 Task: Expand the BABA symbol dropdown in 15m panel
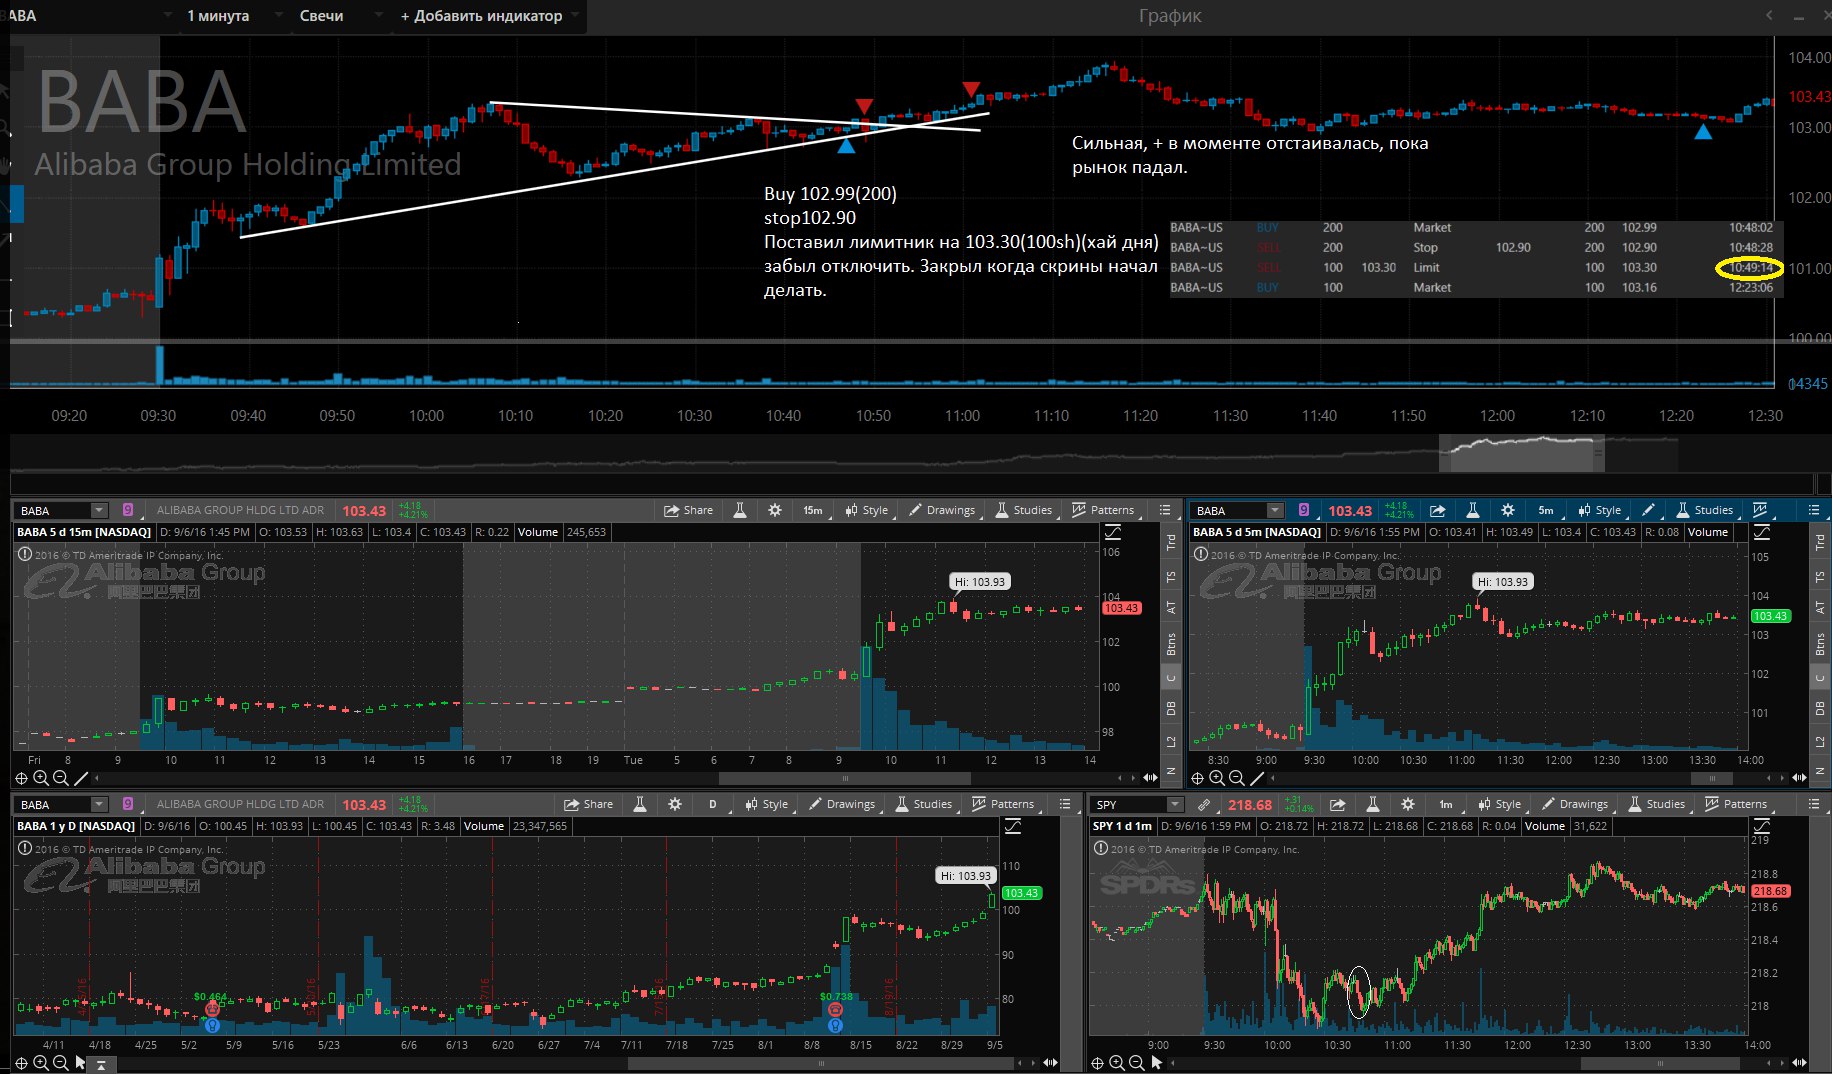(x=98, y=510)
